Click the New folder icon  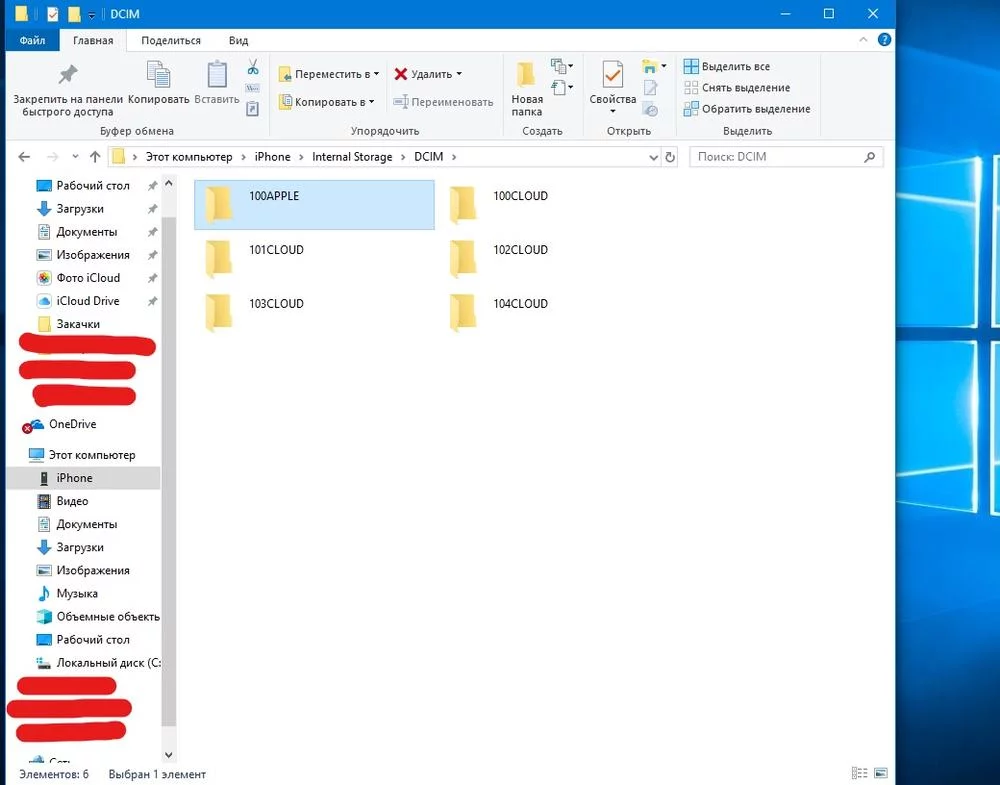pos(526,75)
